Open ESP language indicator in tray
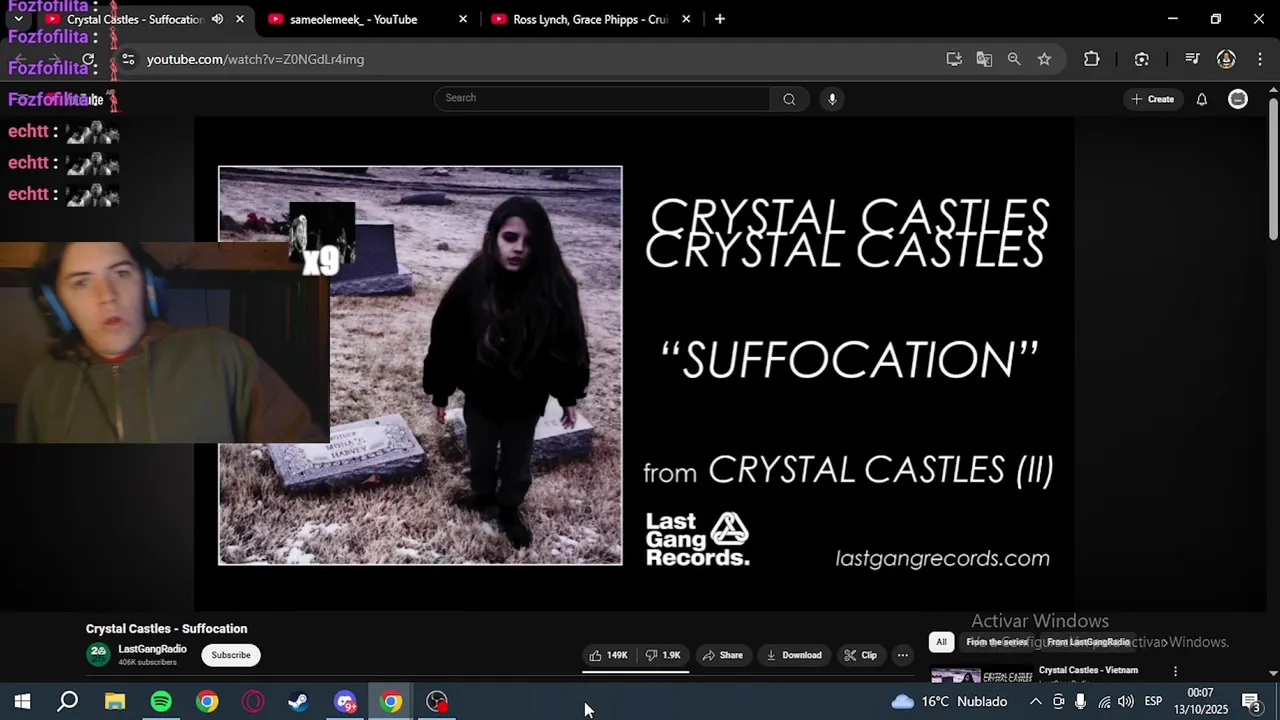 [1153, 702]
